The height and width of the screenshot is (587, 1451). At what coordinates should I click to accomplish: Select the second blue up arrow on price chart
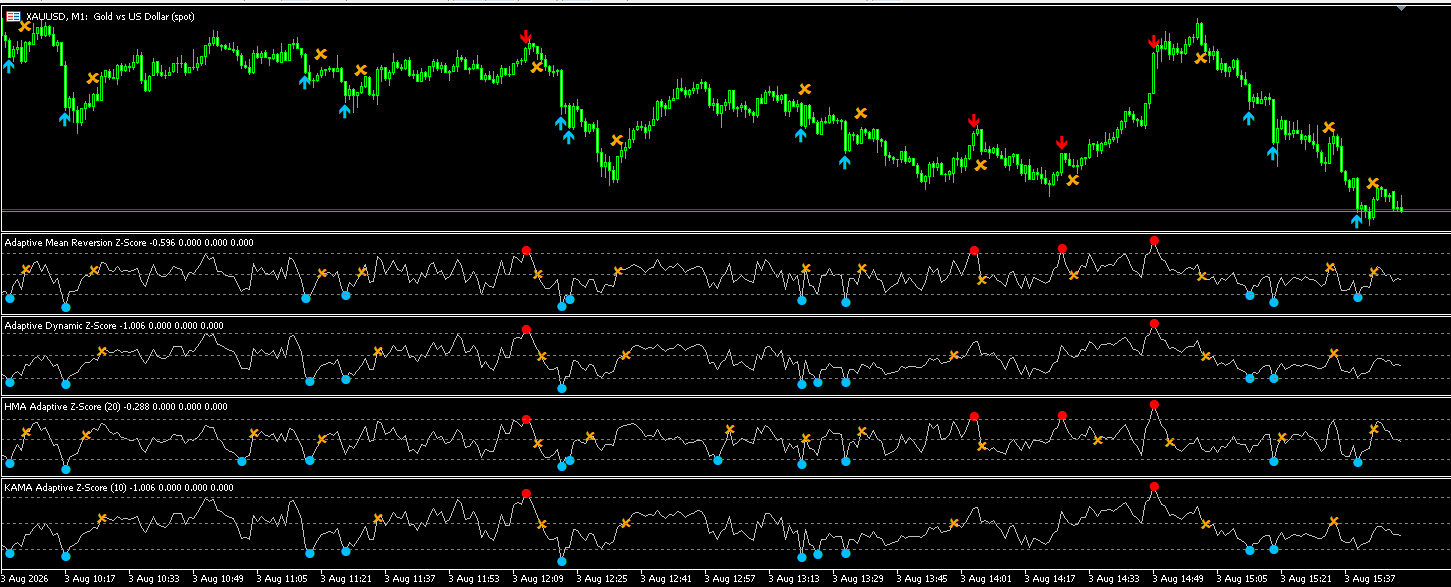point(65,119)
